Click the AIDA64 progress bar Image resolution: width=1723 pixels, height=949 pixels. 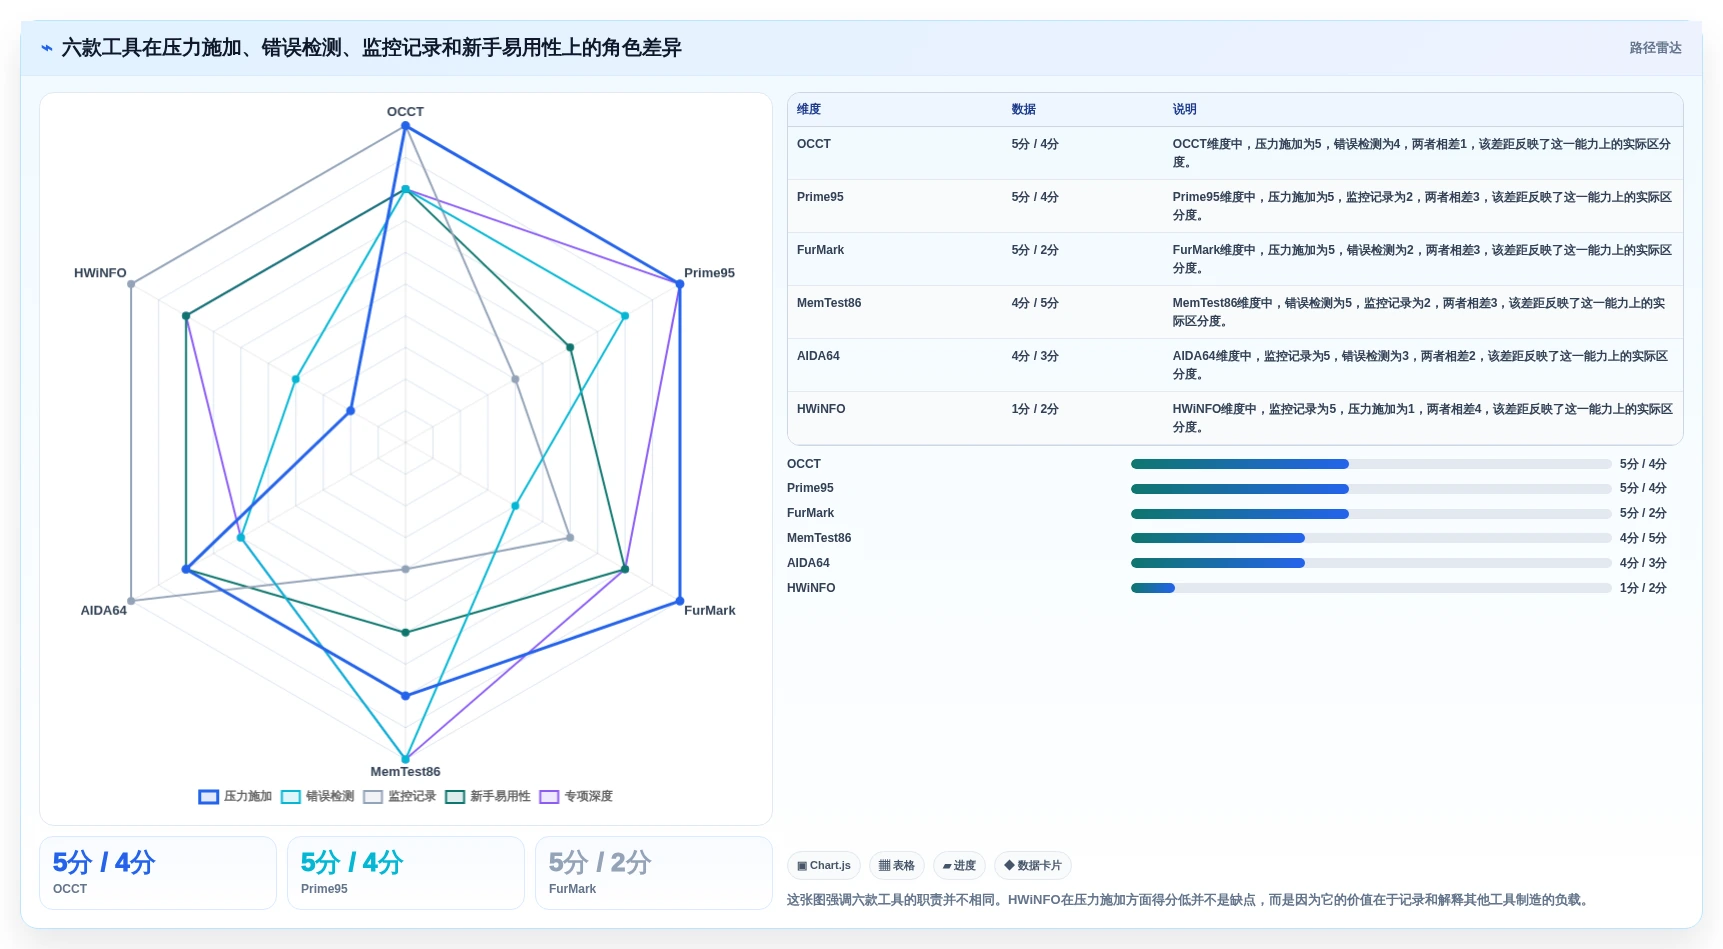(x=1371, y=563)
